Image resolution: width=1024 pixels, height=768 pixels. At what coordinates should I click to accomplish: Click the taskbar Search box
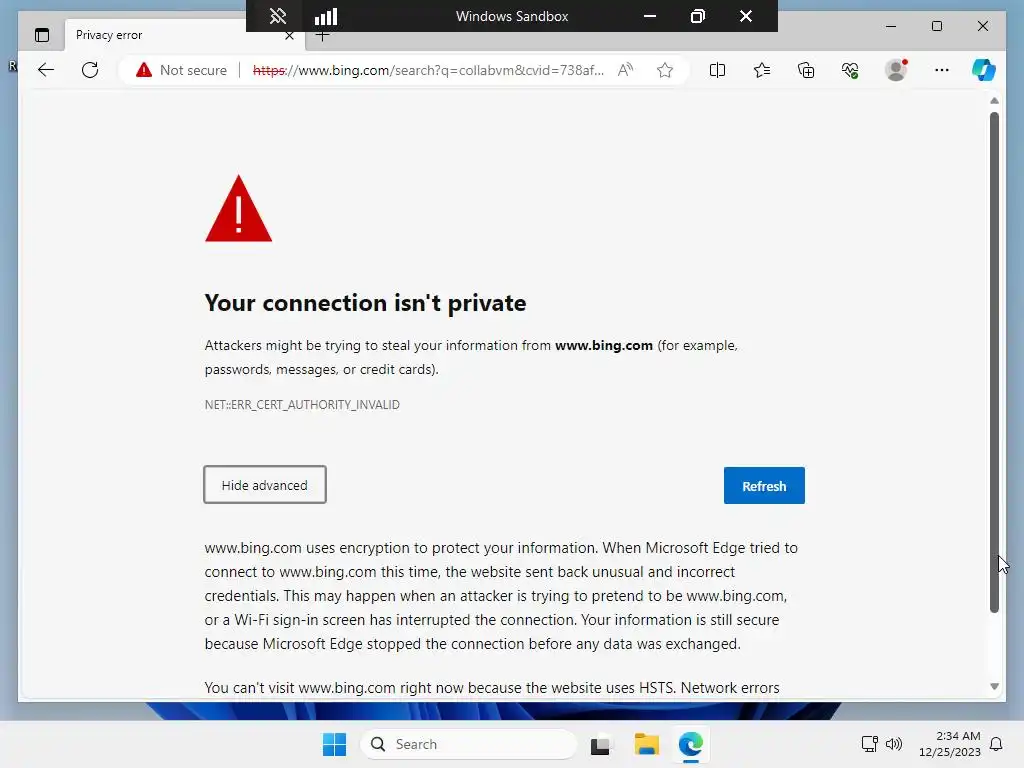coord(469,744)
